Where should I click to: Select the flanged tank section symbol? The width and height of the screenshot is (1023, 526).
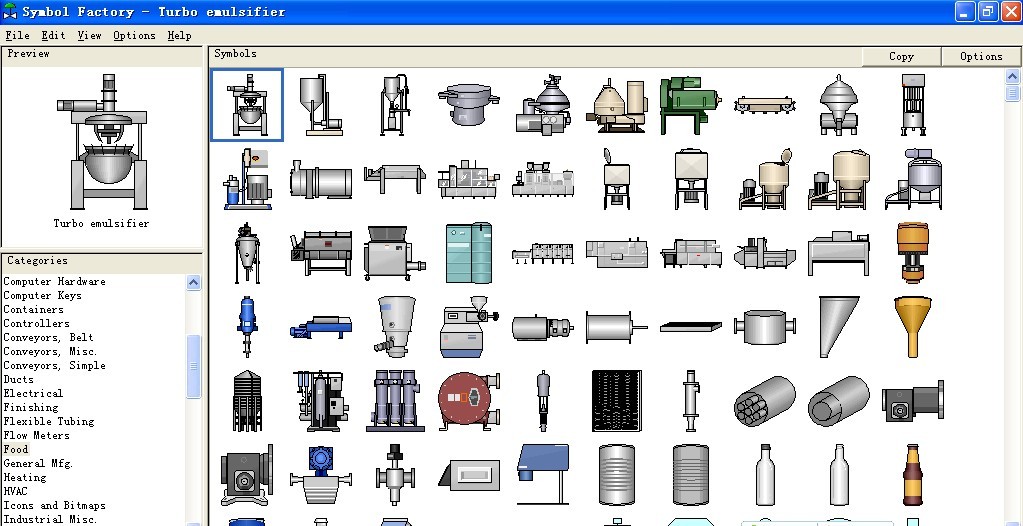coord(765,326)
